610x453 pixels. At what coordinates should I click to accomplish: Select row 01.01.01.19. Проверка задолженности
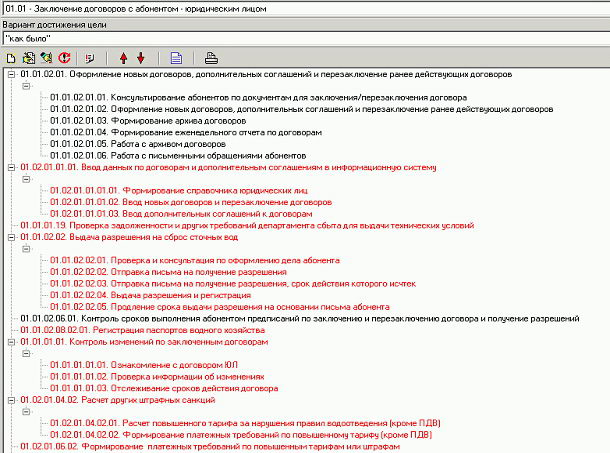tap(247, 226)
